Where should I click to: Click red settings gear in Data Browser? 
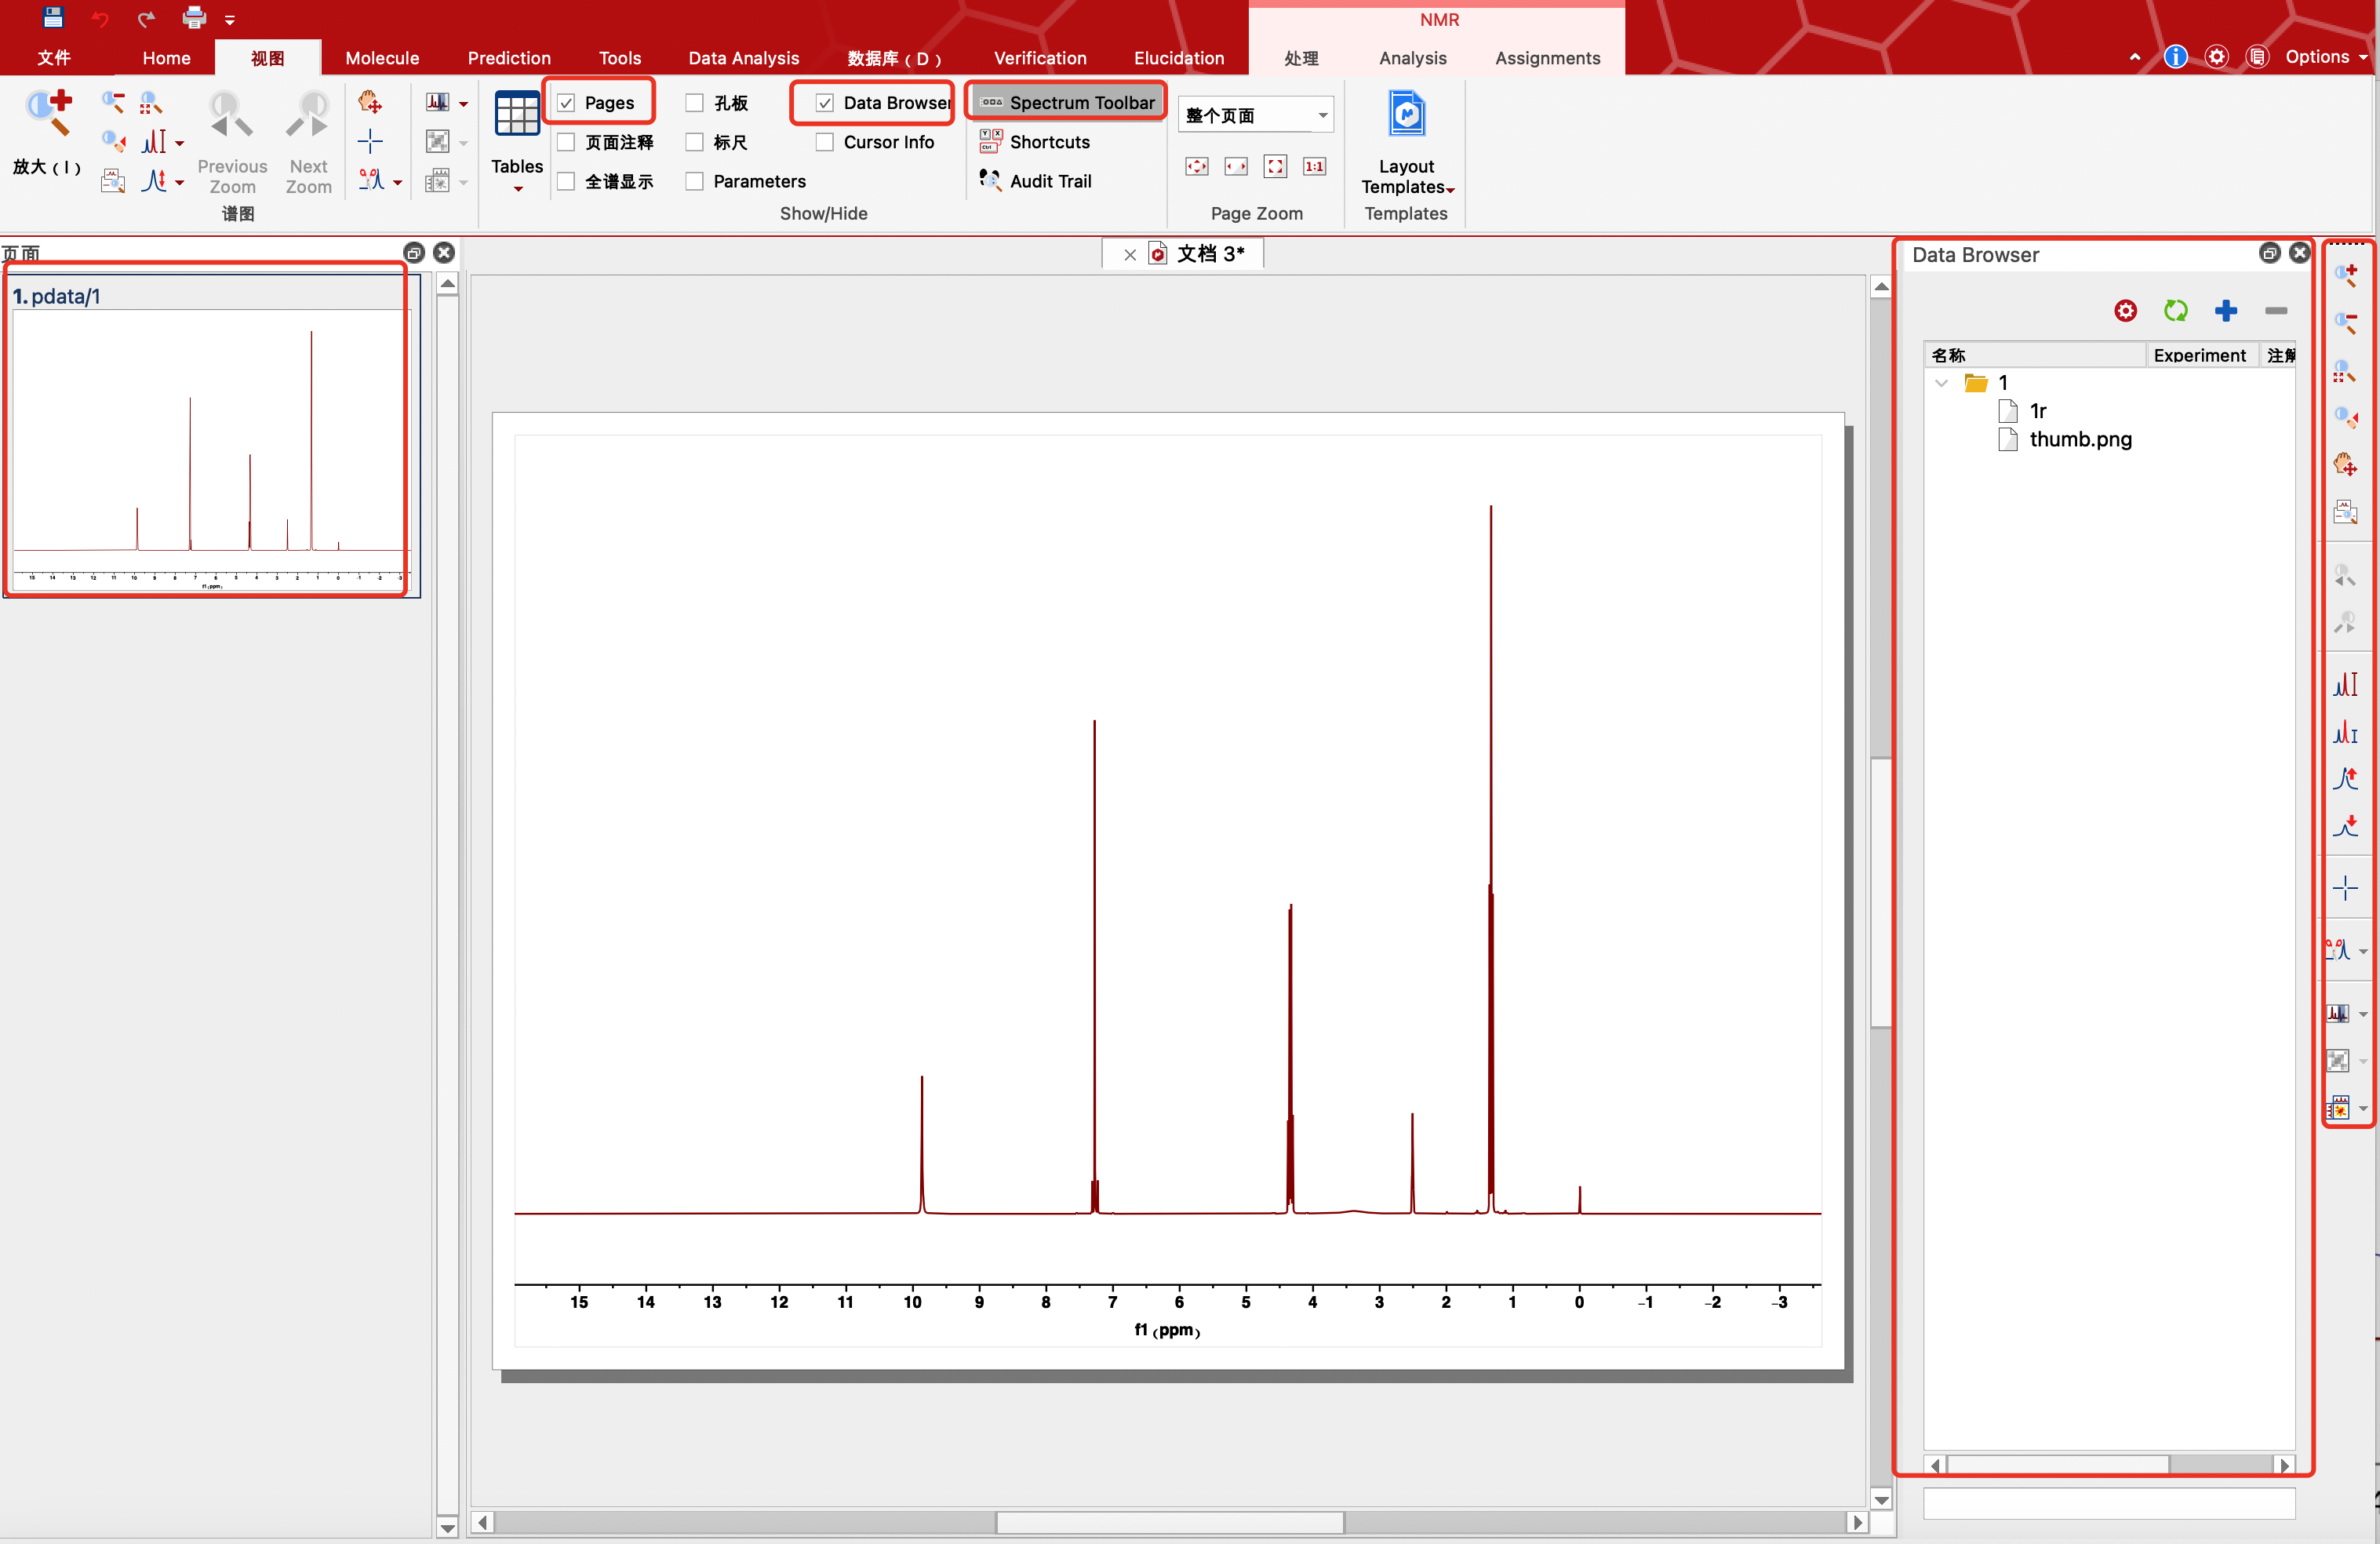click(2125, 311)
